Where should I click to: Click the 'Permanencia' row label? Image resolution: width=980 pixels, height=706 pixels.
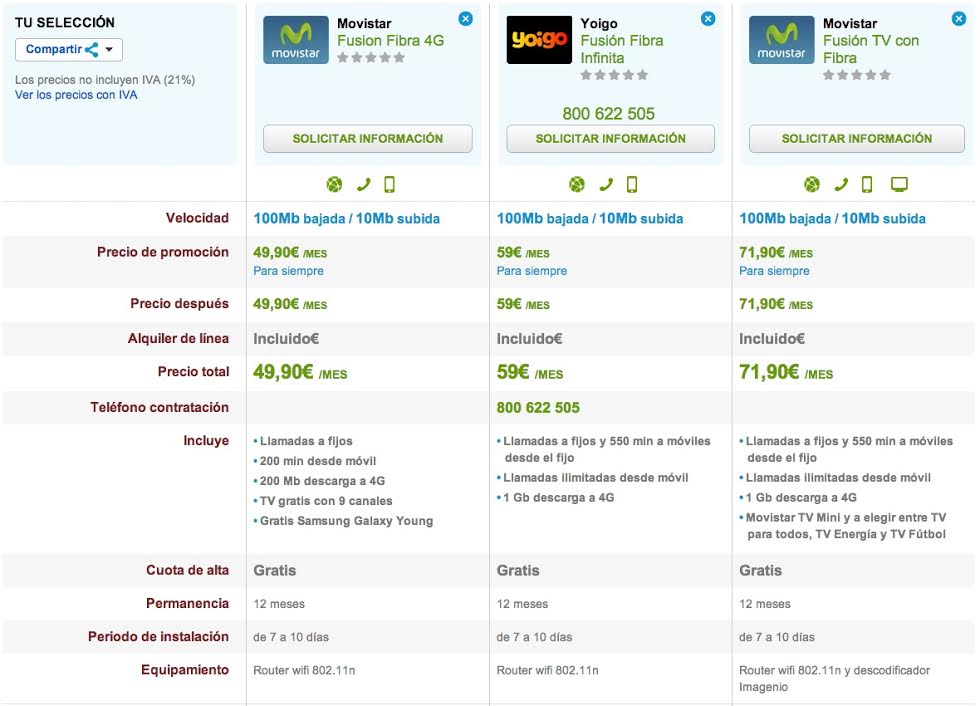point(188,604)
